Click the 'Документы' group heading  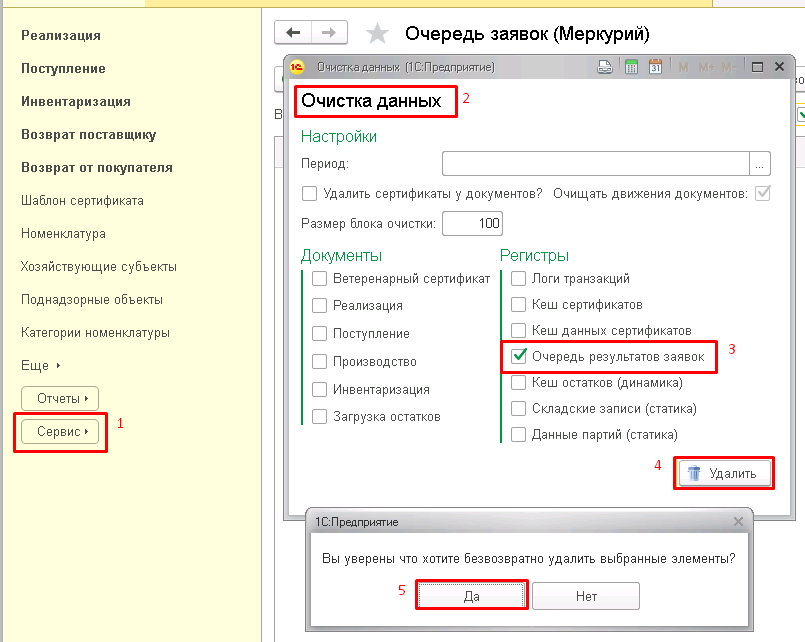pyautogui.click(x=341, y=255)
